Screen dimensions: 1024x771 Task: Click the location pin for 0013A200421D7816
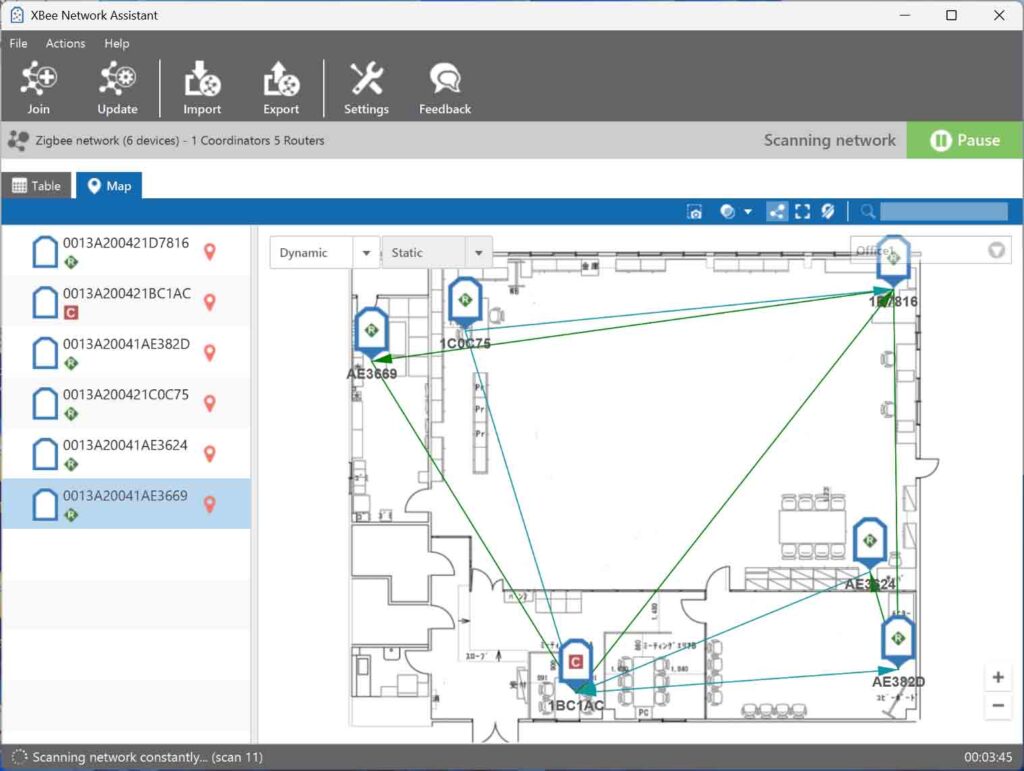(210, 251)
